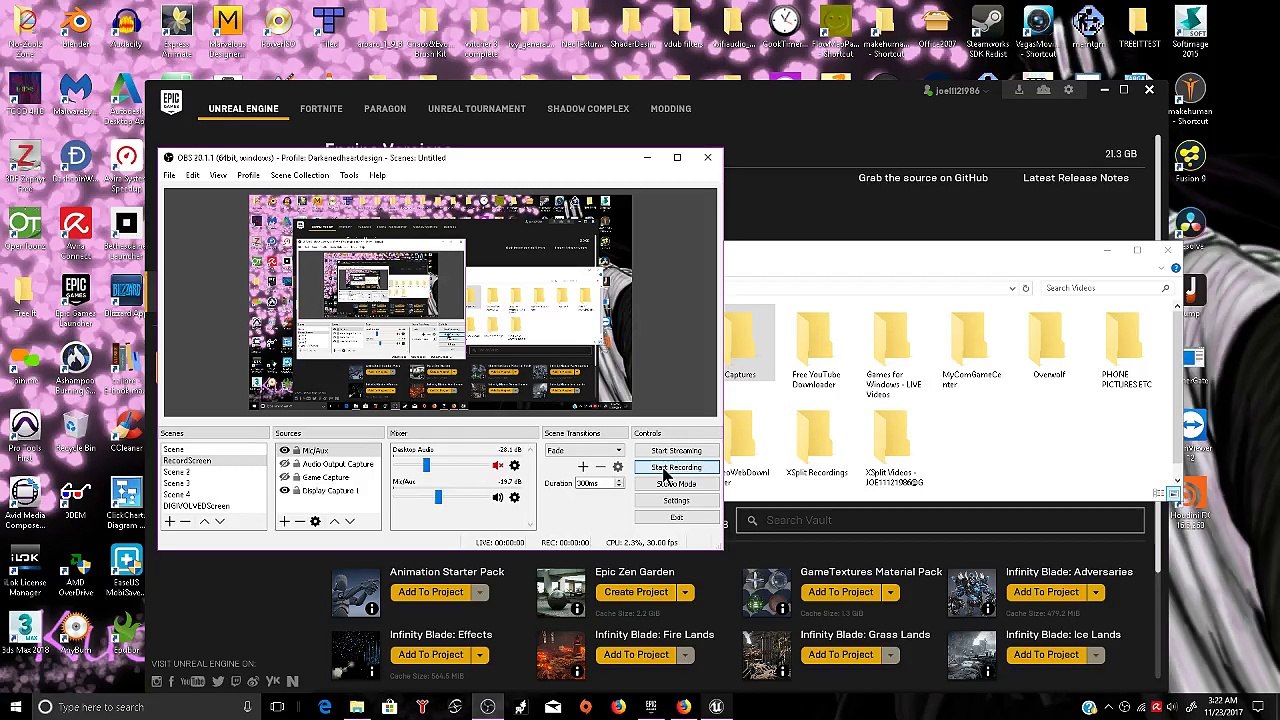Open Infinity Blade: Grass Lands dropdown arrow
The width and height of the screenshot is (1280, 720).
coord(890,655)
